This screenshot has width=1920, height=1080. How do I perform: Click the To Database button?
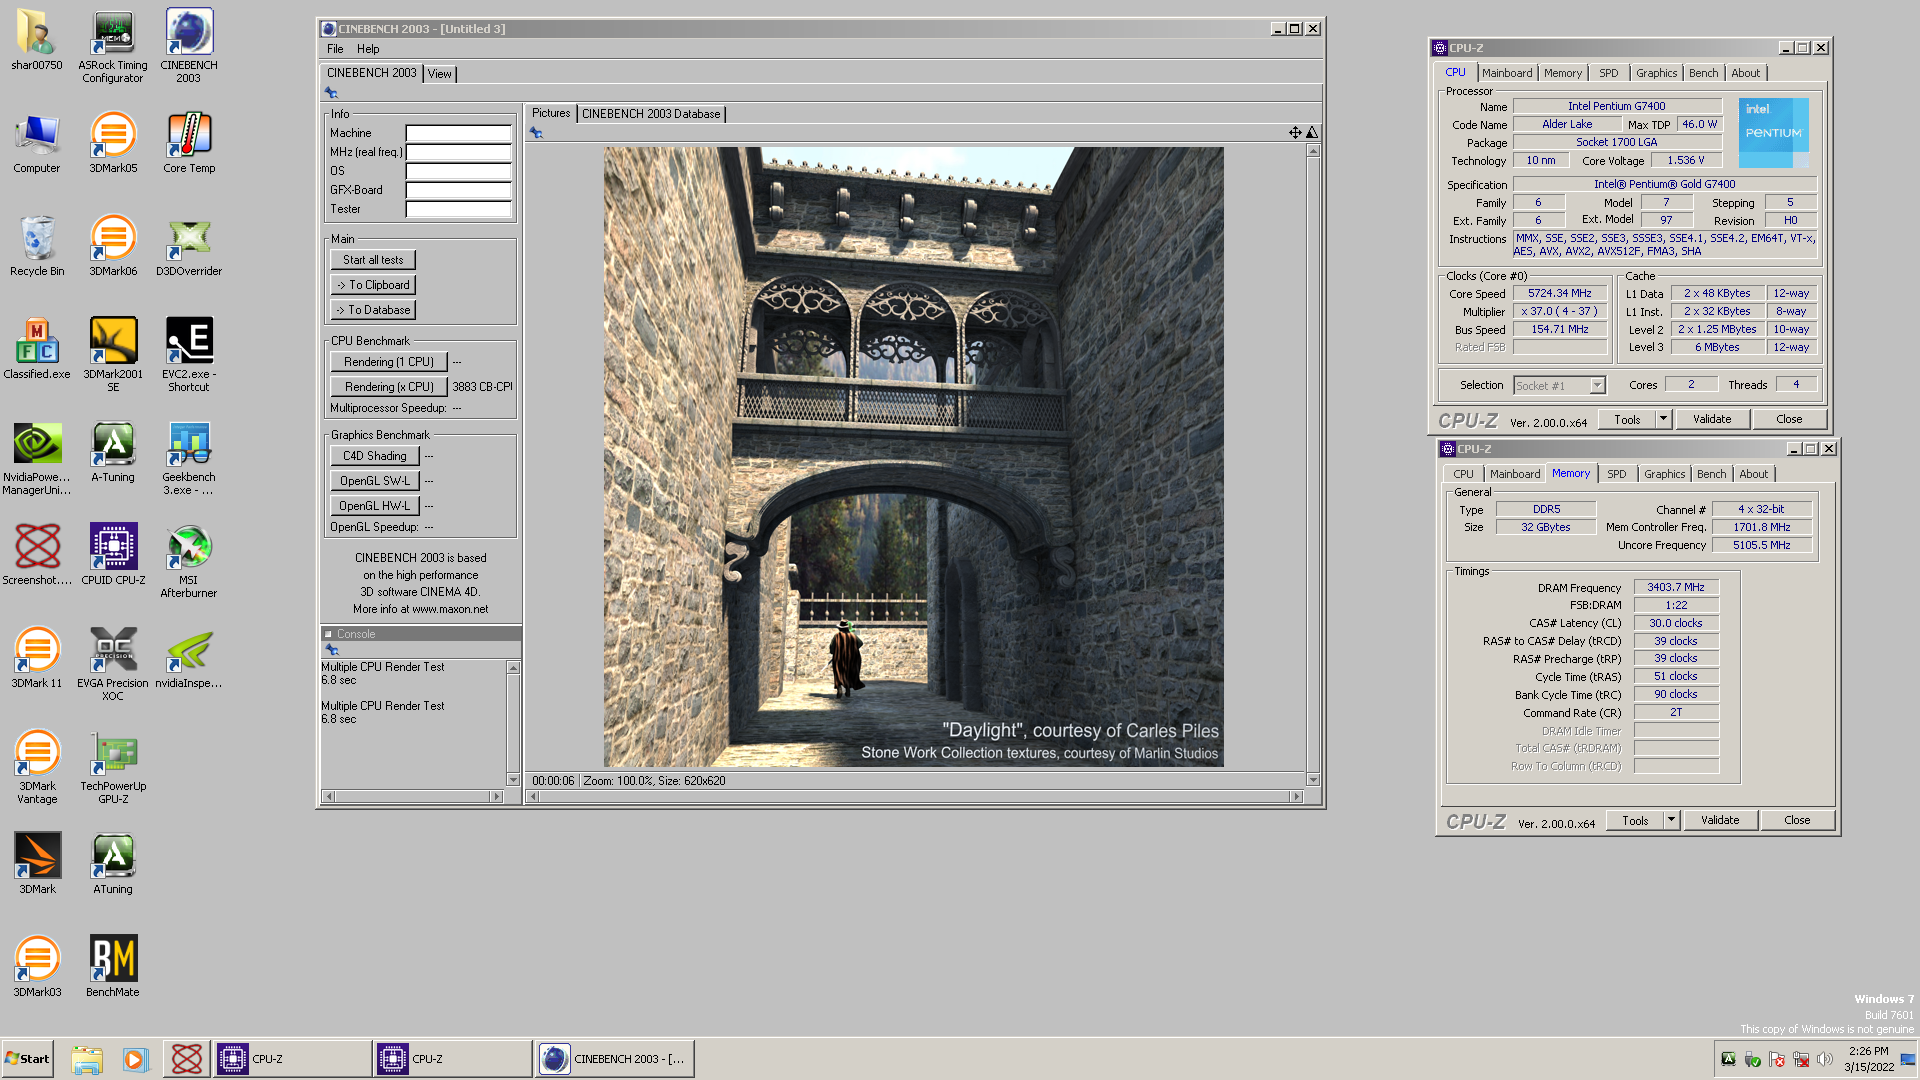click(373, 310)
